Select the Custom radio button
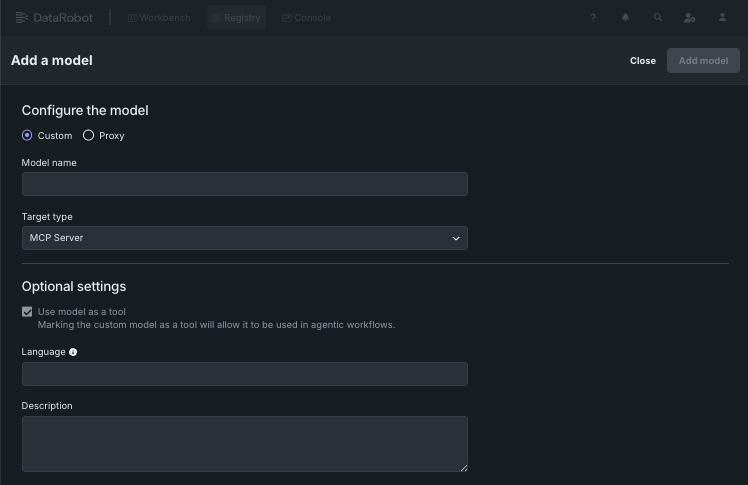Screen dimensions: 748x485 point(27,135)
